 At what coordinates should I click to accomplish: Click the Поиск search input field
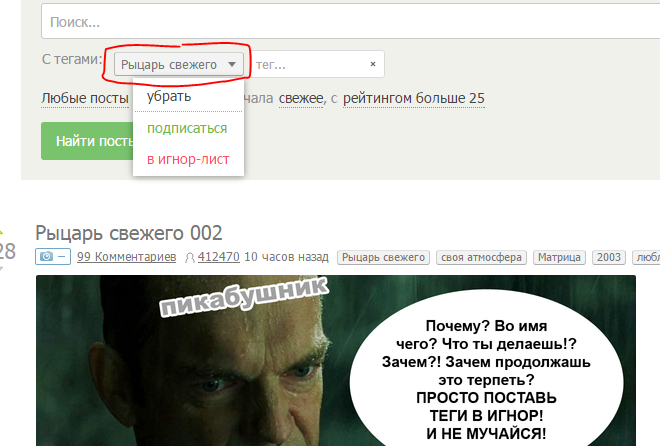(x=350, y=21)
